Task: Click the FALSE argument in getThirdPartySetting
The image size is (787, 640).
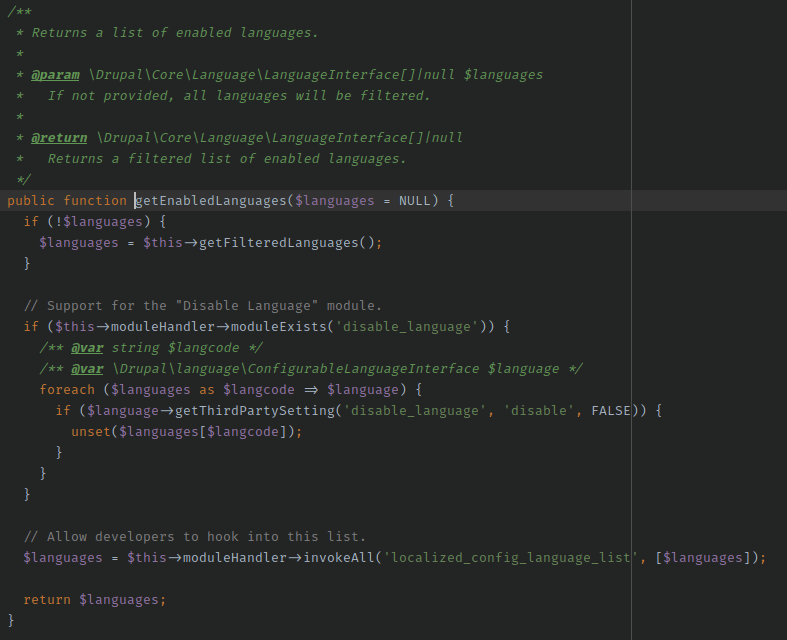Action: click(x=610, y=411)
